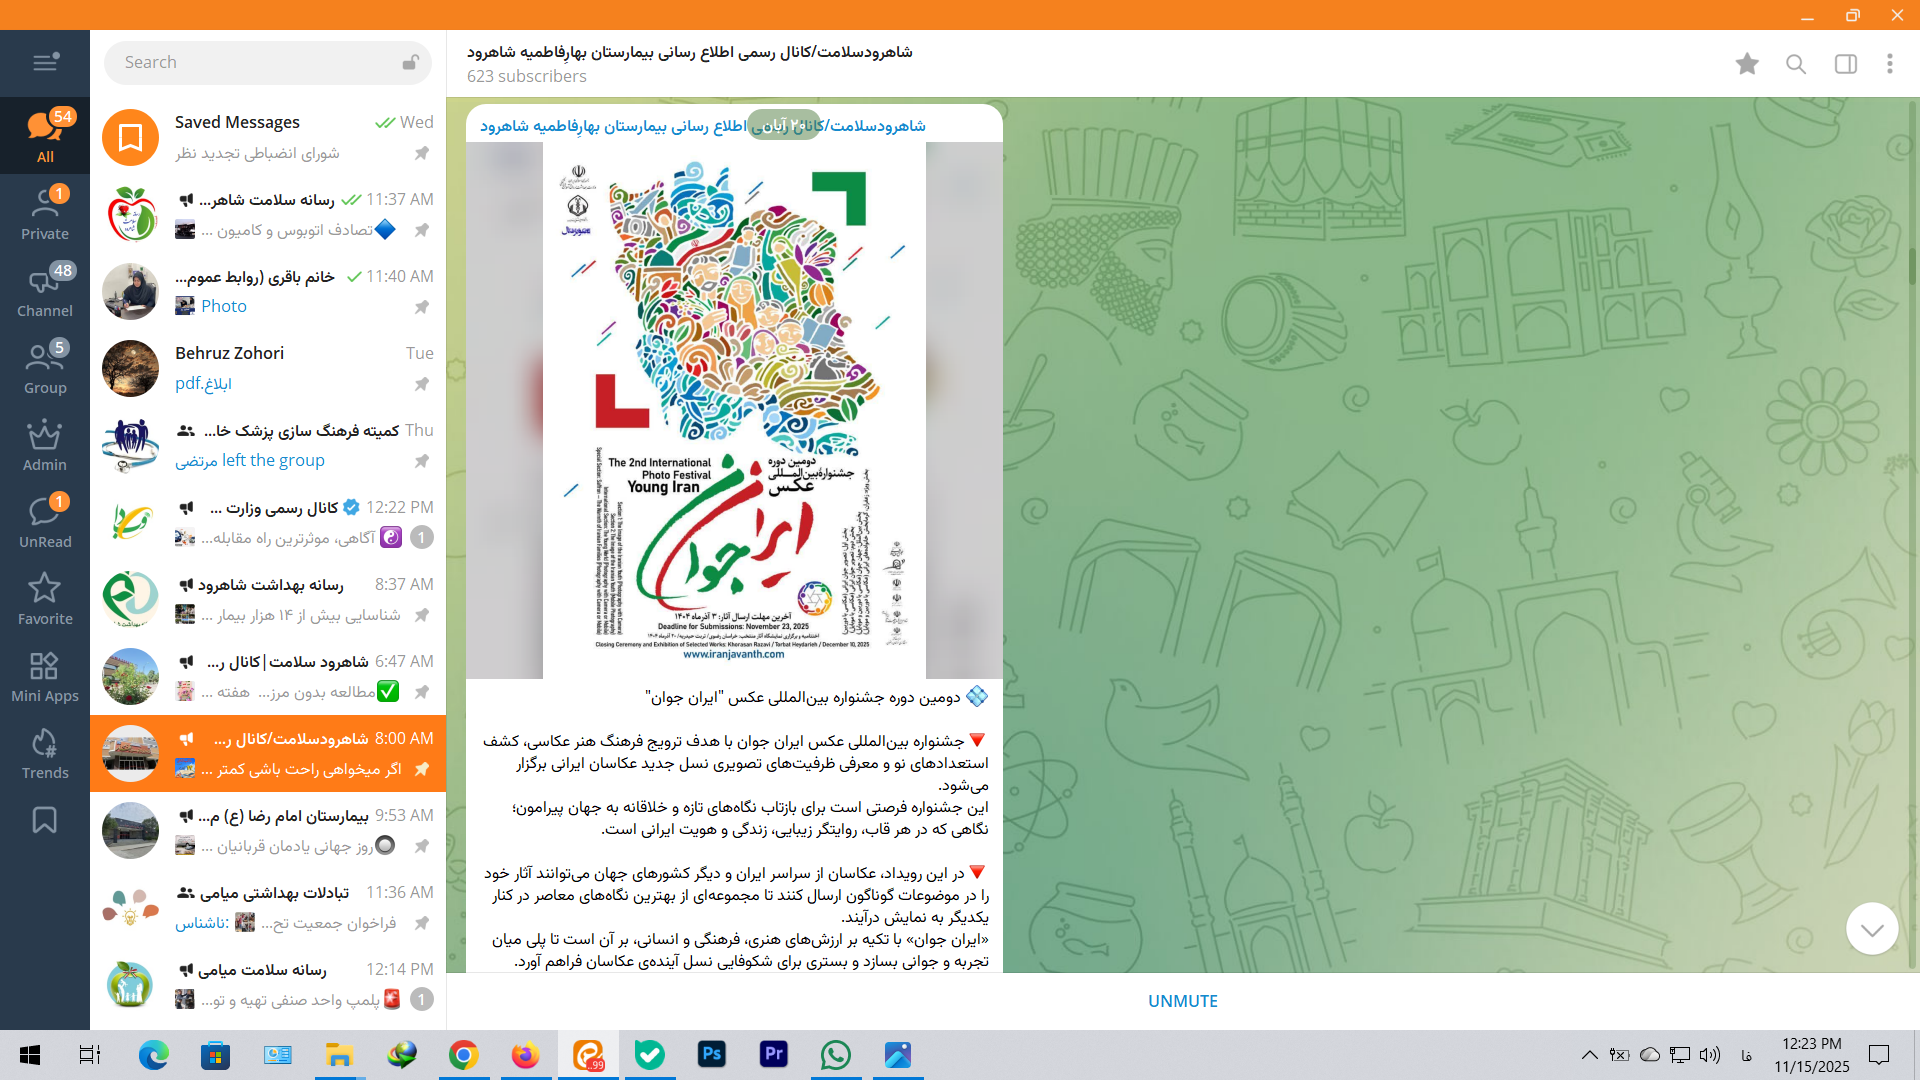This screenshot has height=1080, width=1920.
Task: Click the bookmark icon at sidebar bottom
Action: (45, 820)
